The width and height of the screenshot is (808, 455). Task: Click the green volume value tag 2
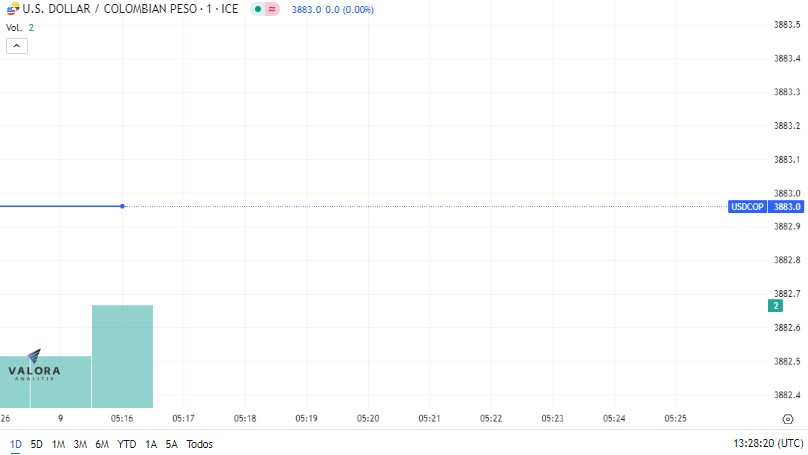775,305
